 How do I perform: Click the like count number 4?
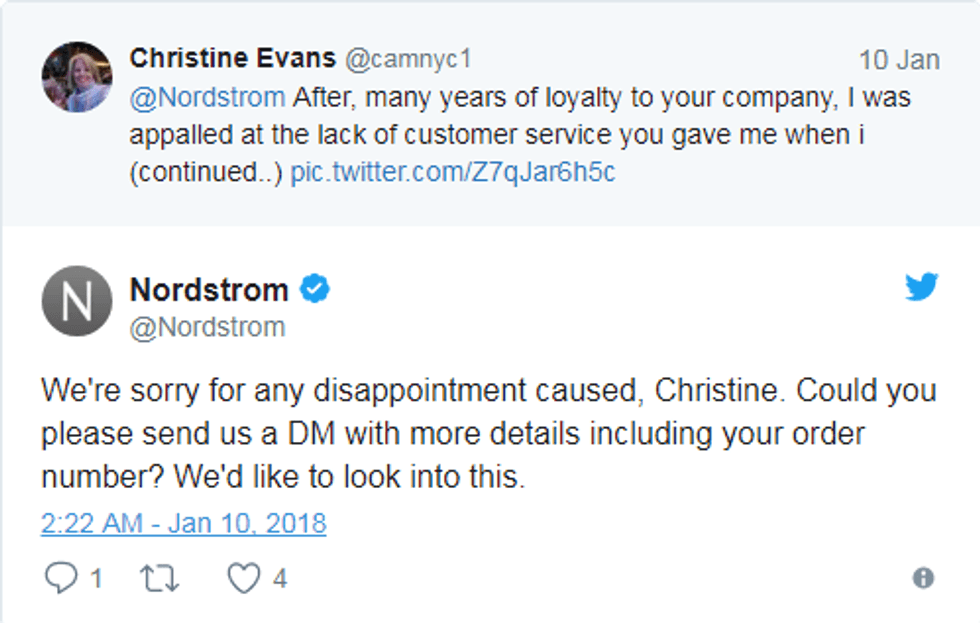click(x=281, y=578)
